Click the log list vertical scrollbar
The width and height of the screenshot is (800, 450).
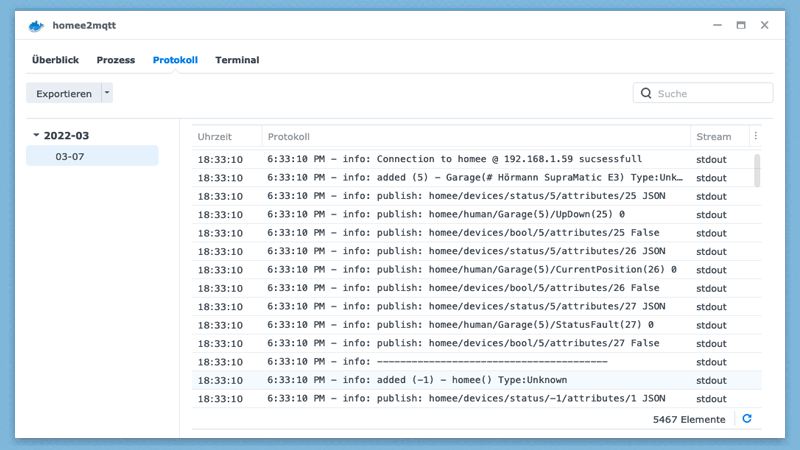pos(757,170)
